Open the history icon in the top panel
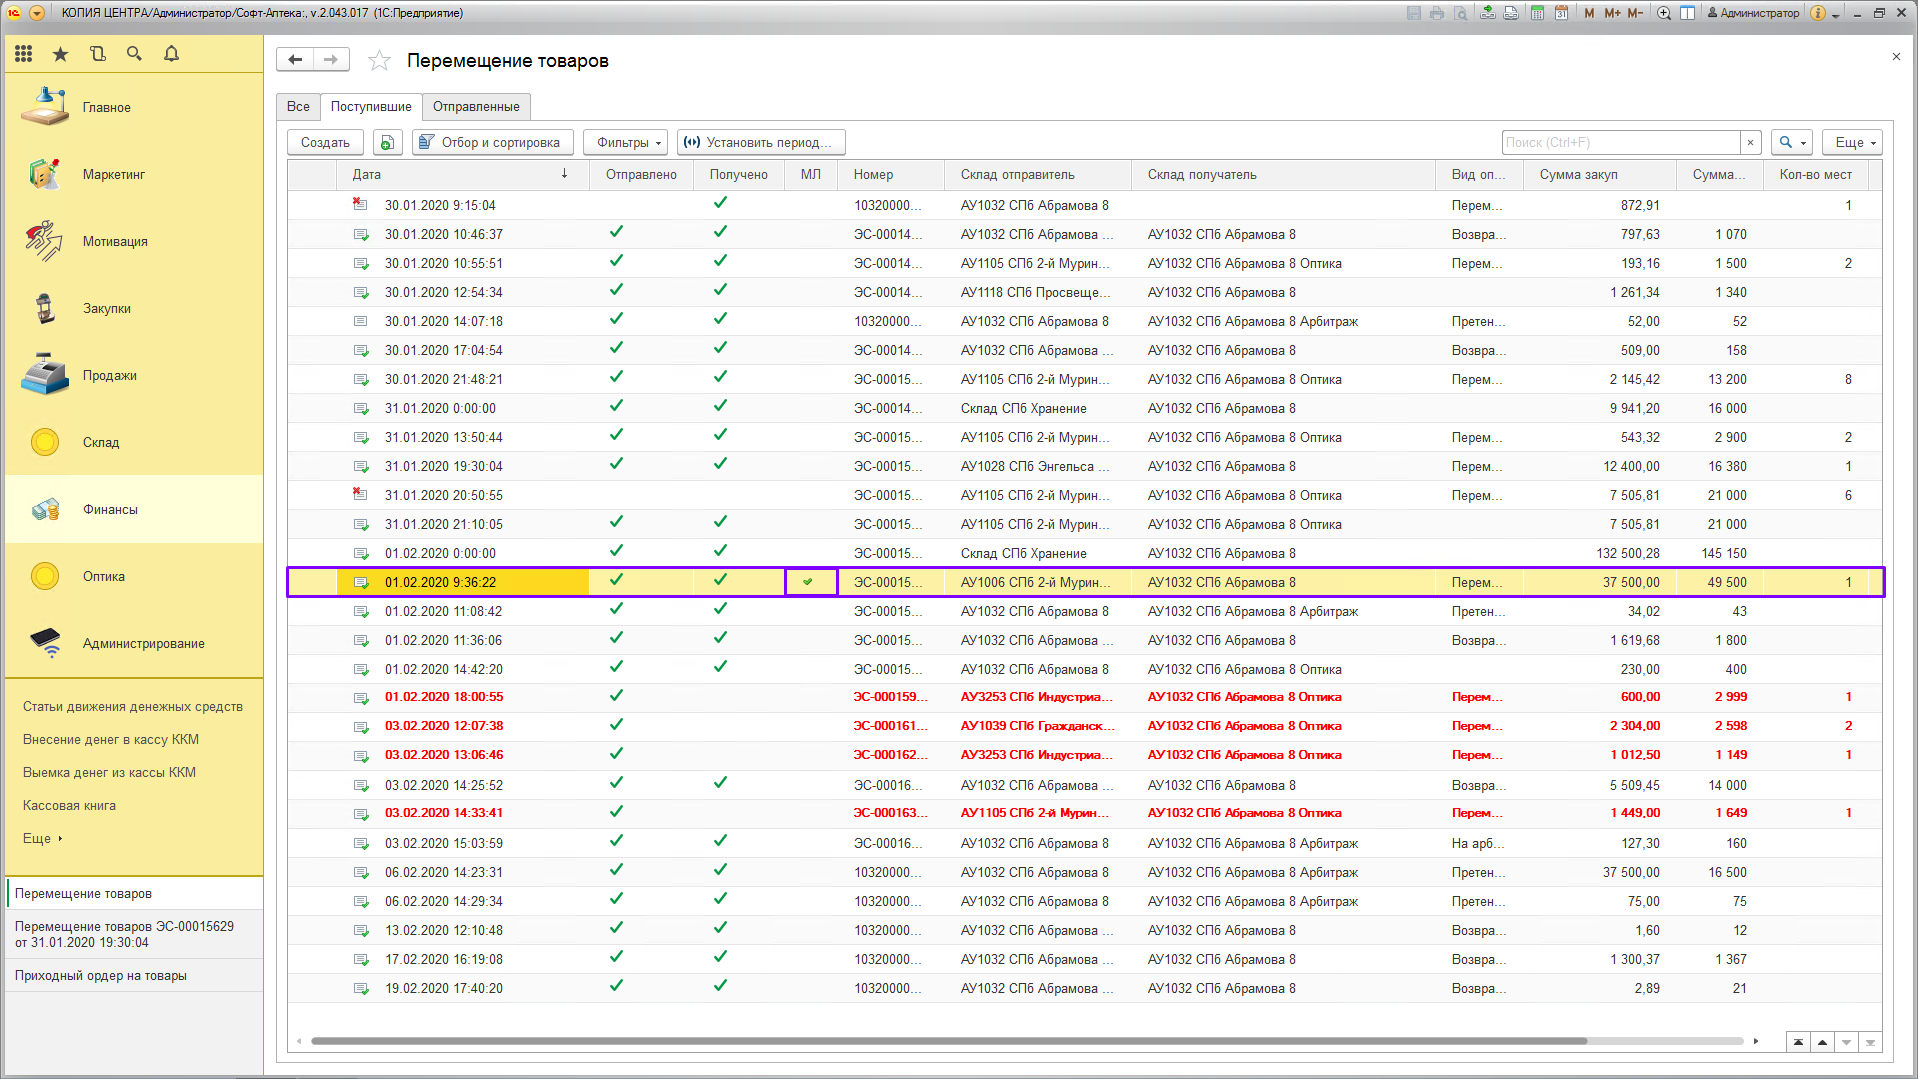 (97, 54)
